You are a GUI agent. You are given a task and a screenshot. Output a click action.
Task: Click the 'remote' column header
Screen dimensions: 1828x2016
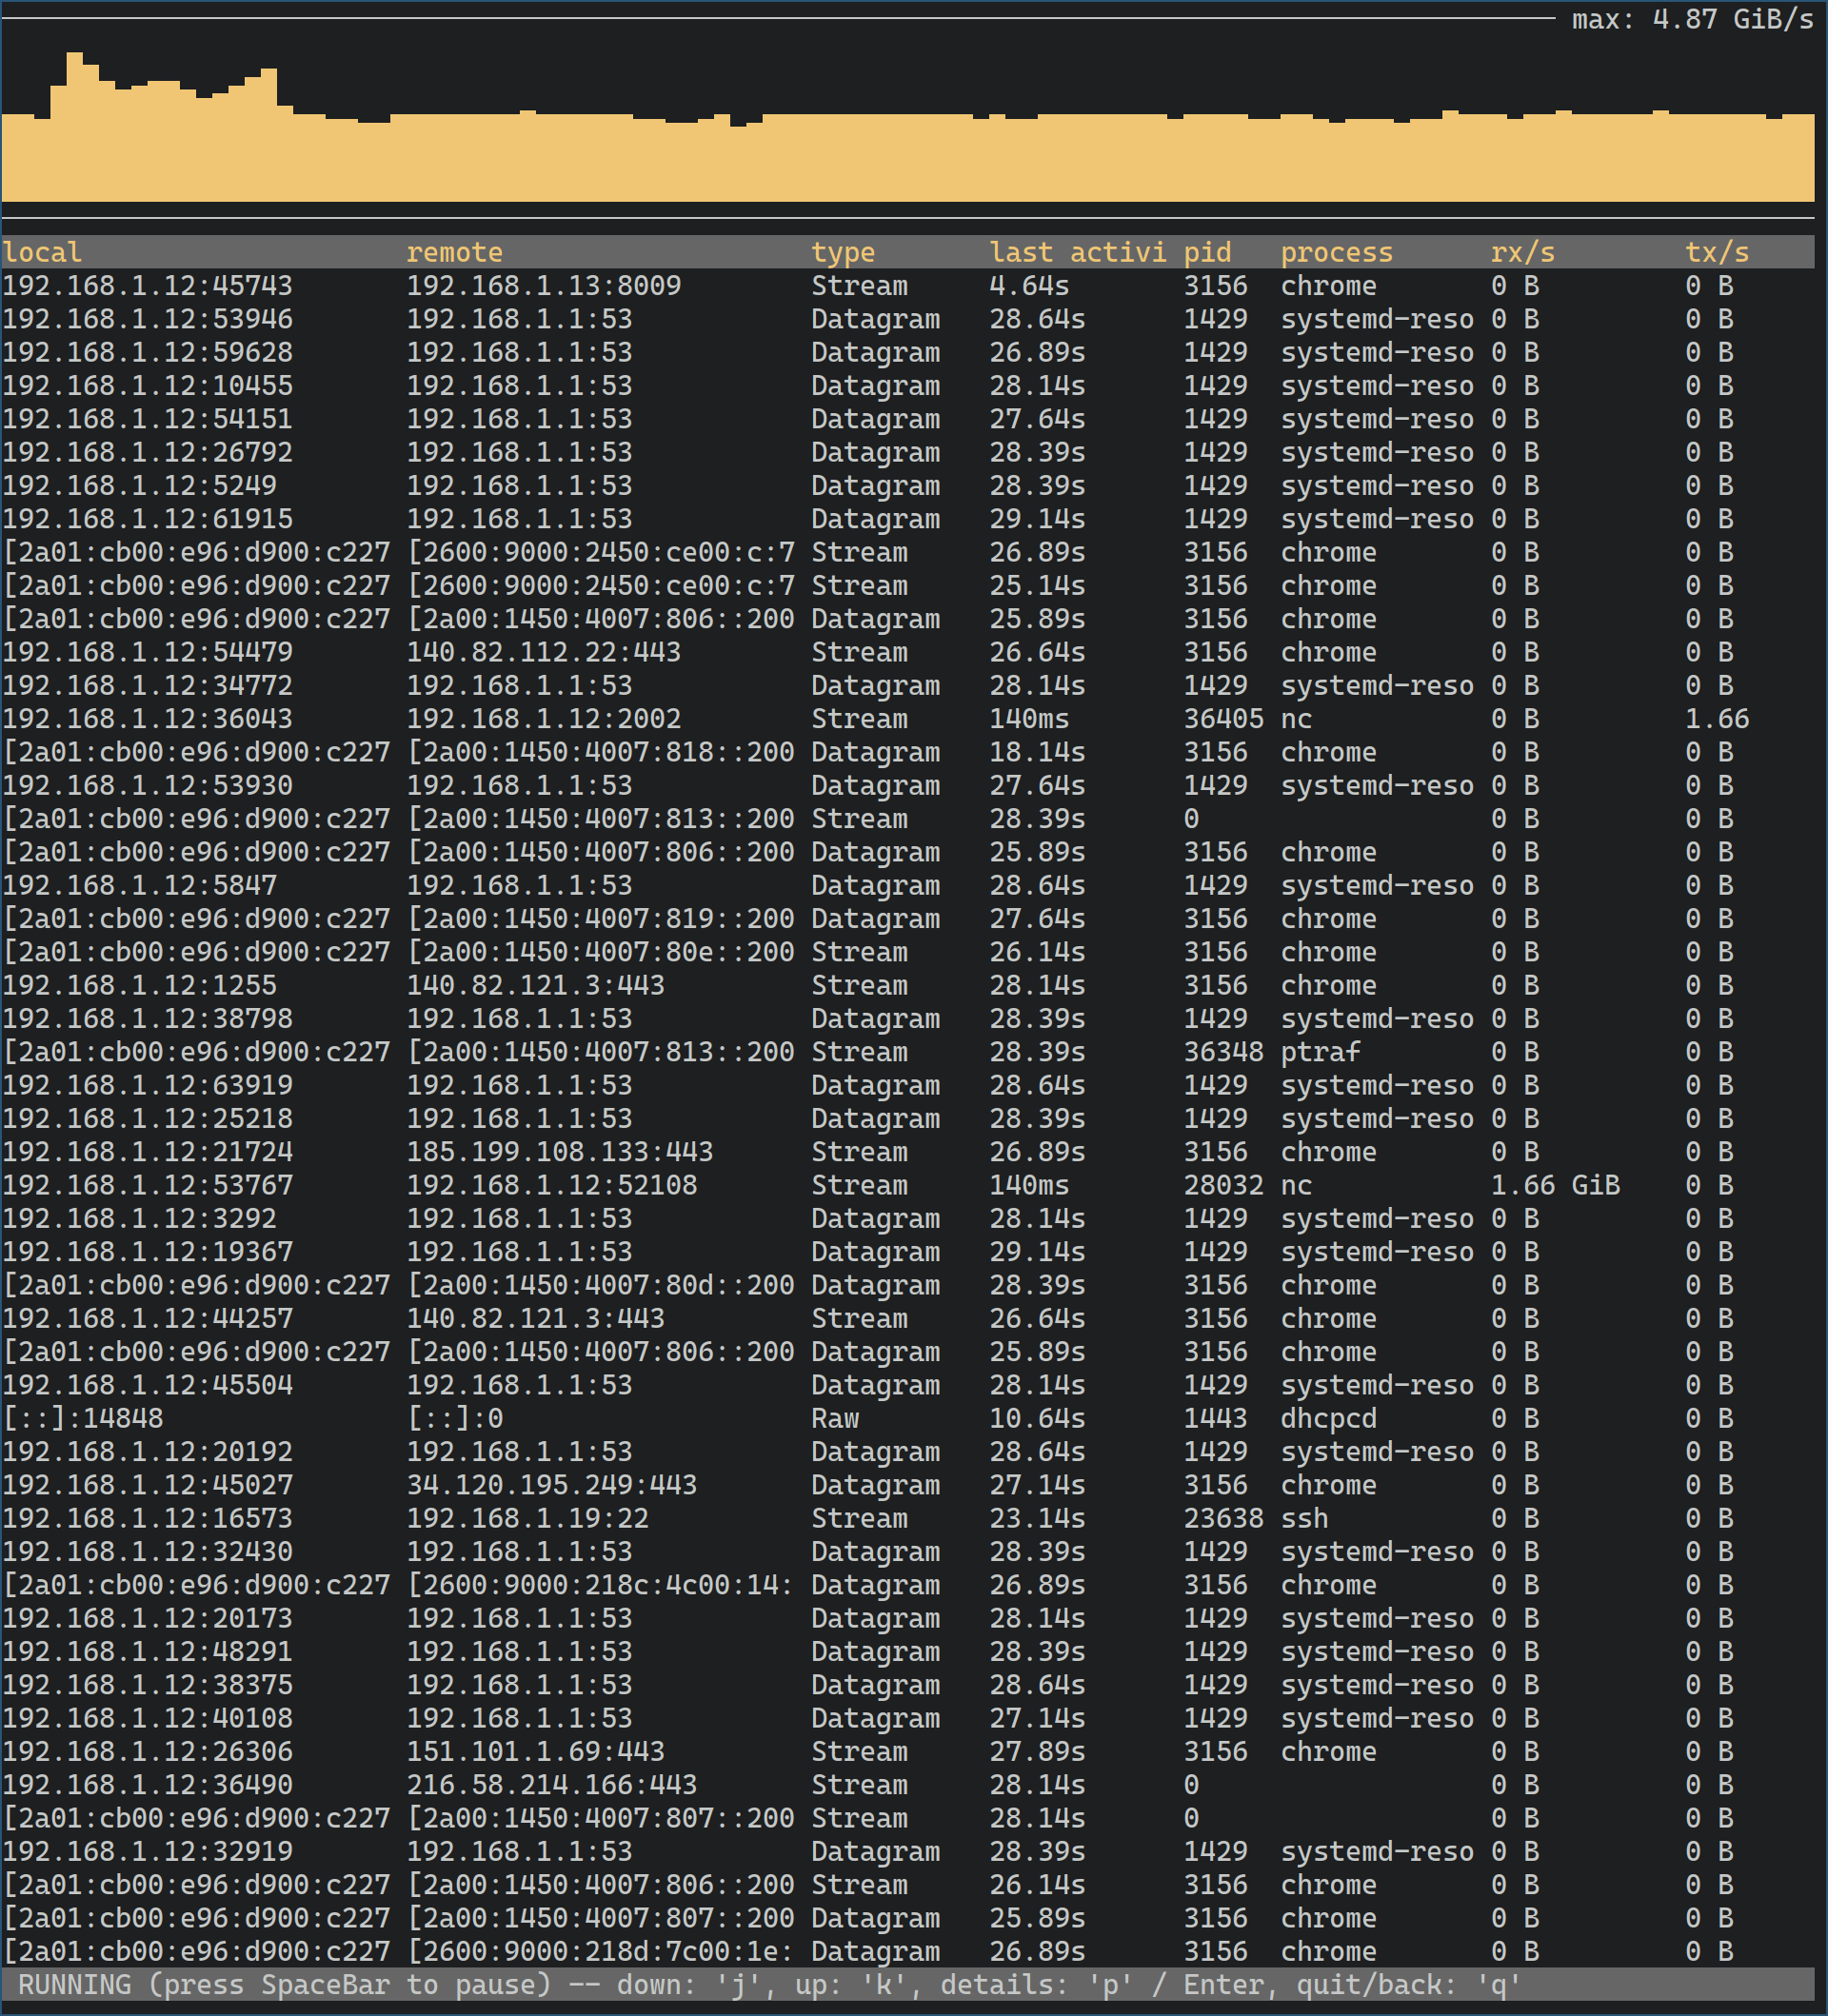[454, 252]
